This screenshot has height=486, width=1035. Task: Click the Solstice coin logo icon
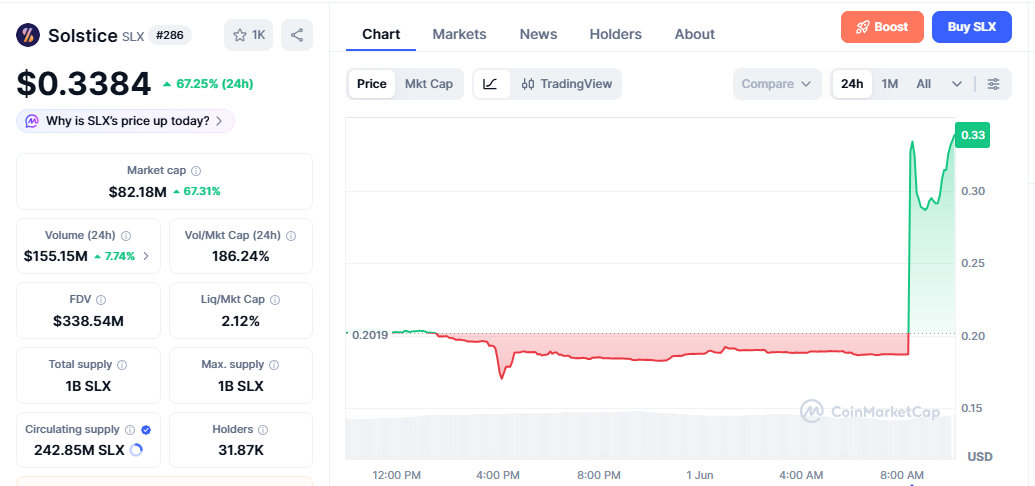tap(28, 35)
